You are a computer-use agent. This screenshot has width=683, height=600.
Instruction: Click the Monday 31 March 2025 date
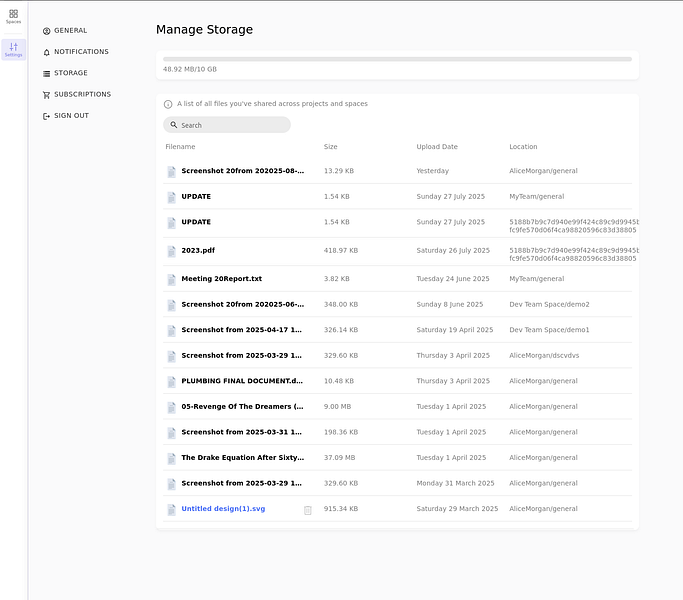click(456, 483)
